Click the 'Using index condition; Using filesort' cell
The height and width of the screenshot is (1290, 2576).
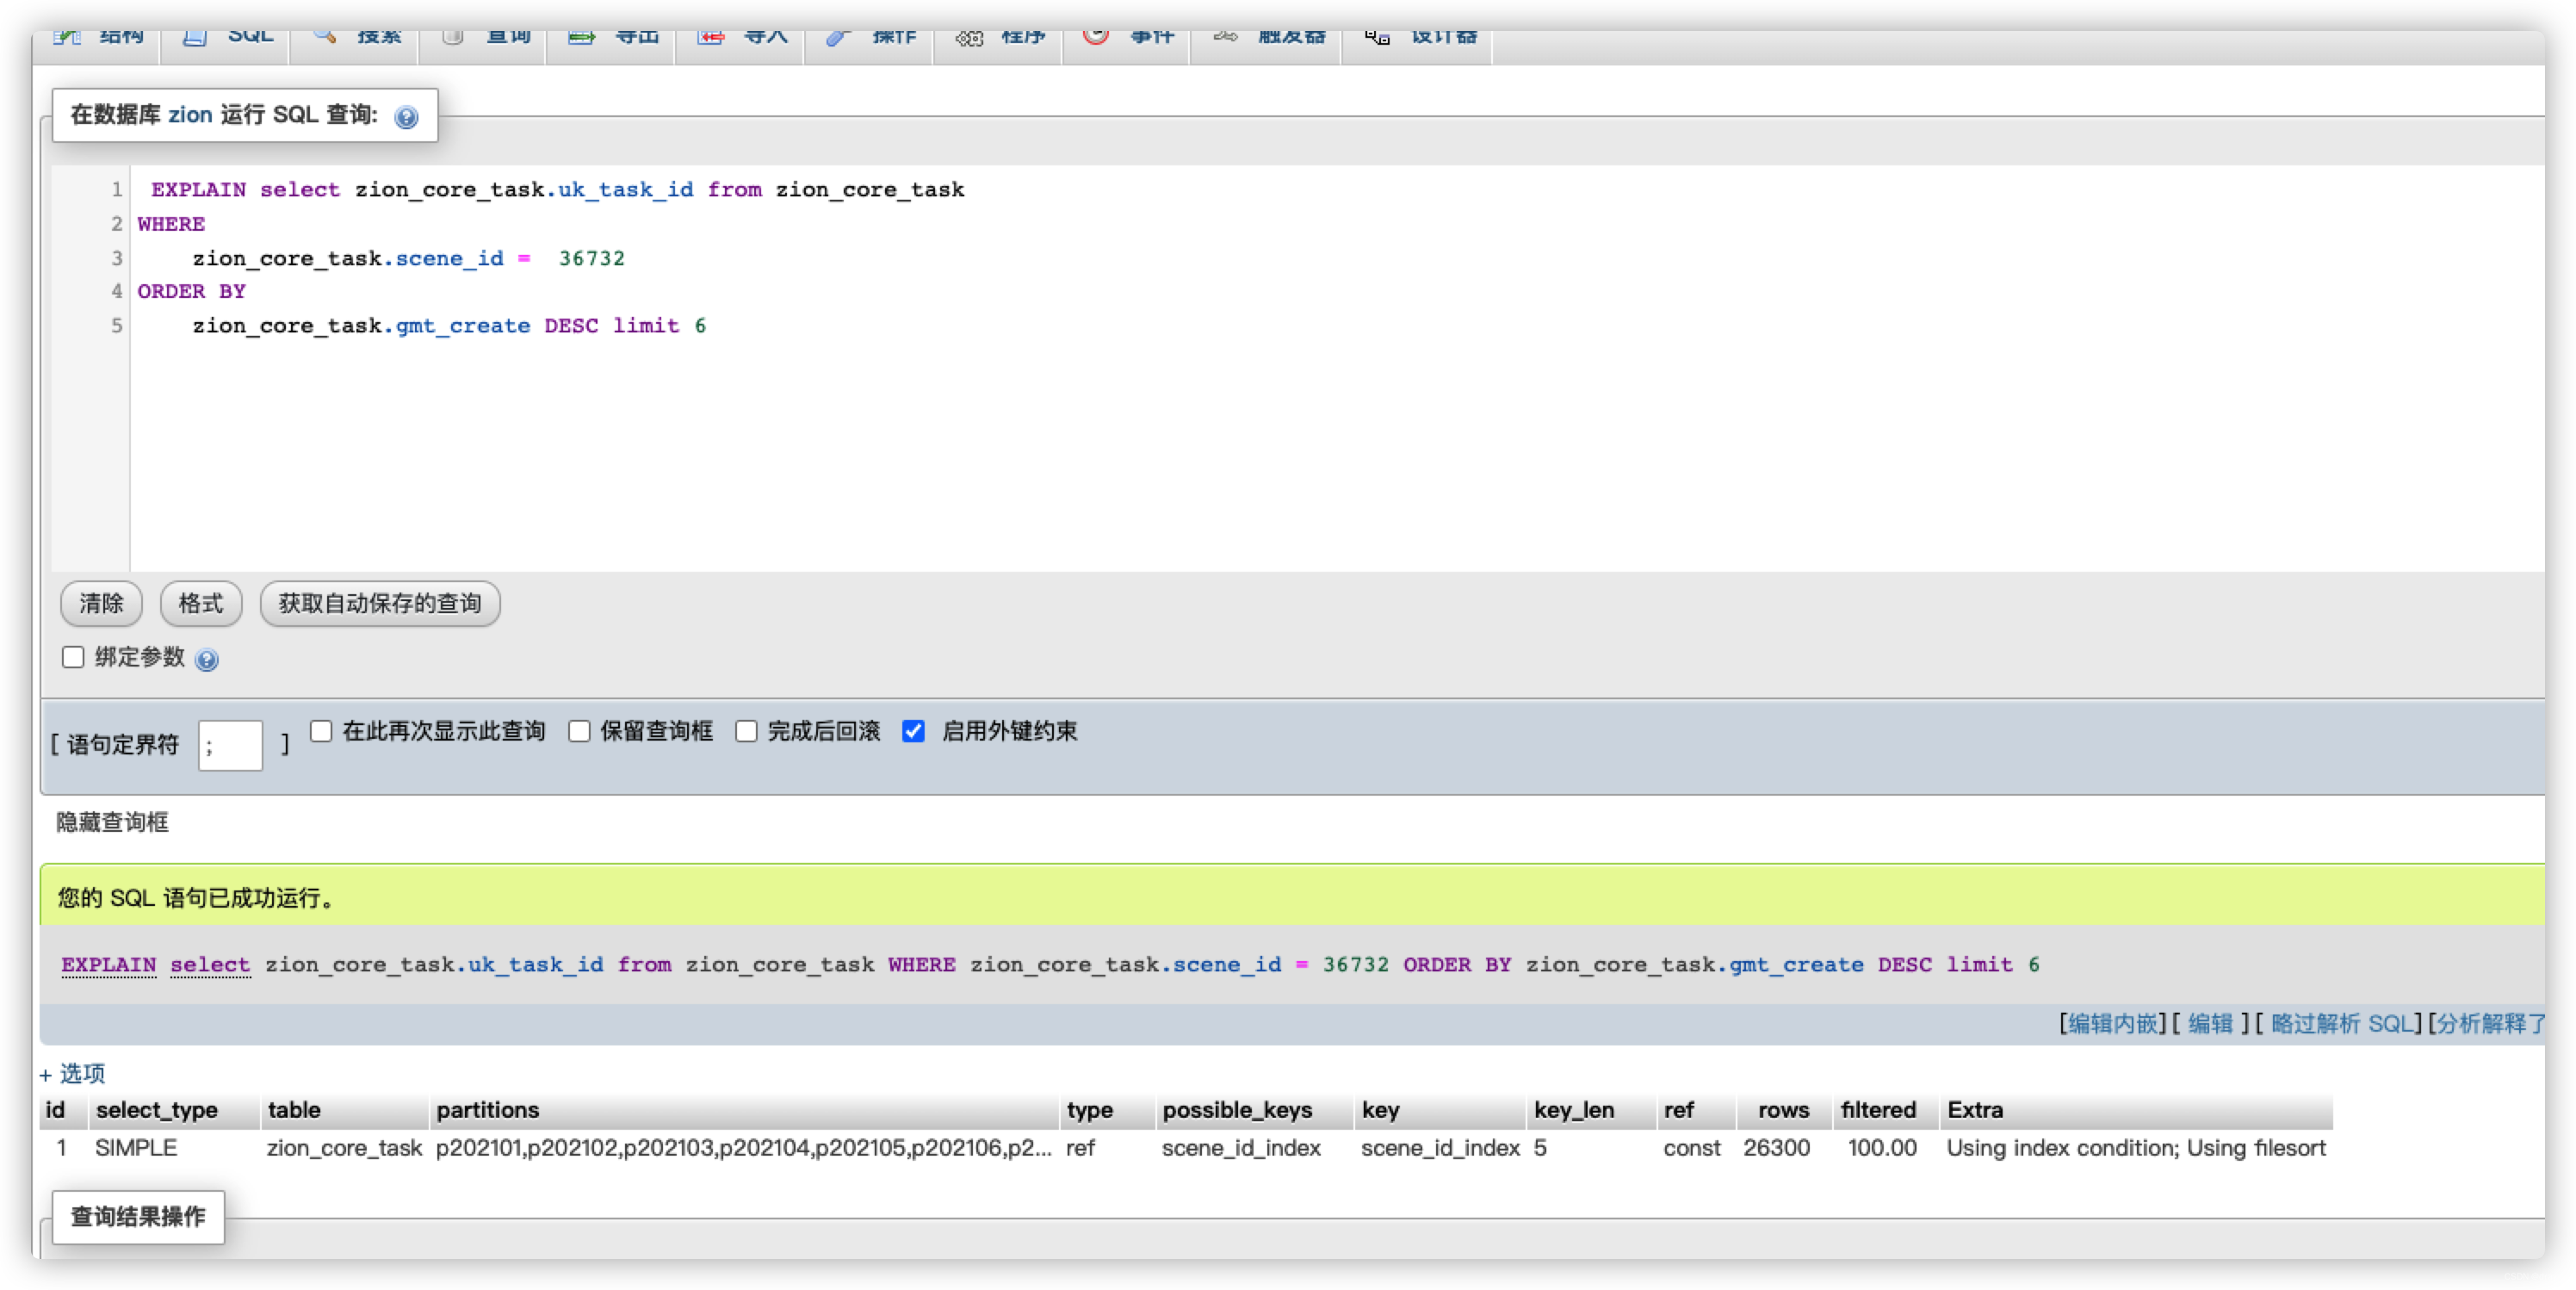pos(2136,1148)
